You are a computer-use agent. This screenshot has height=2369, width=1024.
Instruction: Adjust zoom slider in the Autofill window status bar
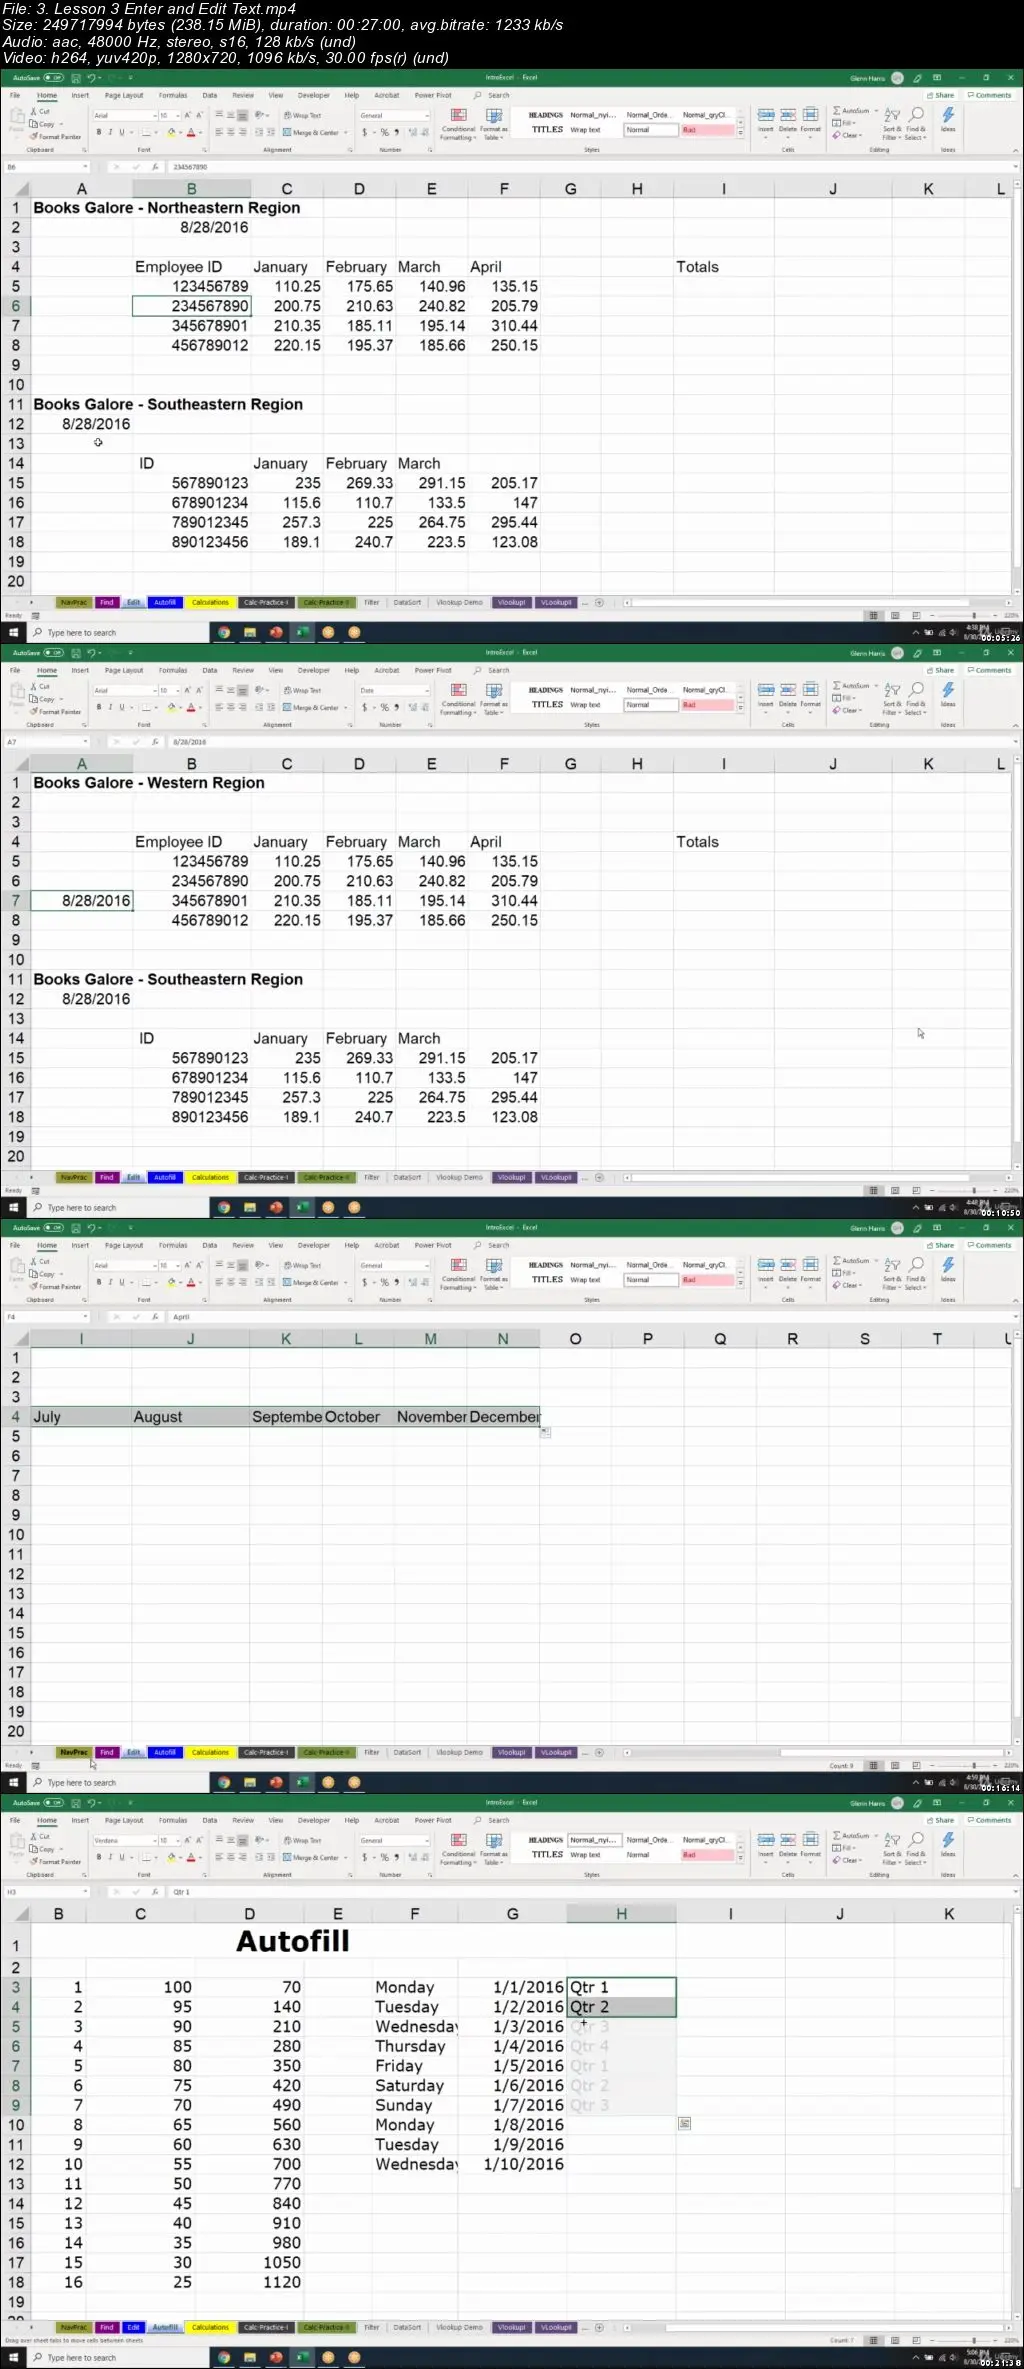973,2341
